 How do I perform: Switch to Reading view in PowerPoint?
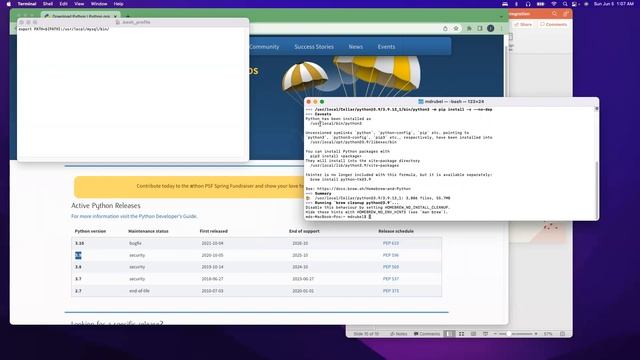click(473, 334)
